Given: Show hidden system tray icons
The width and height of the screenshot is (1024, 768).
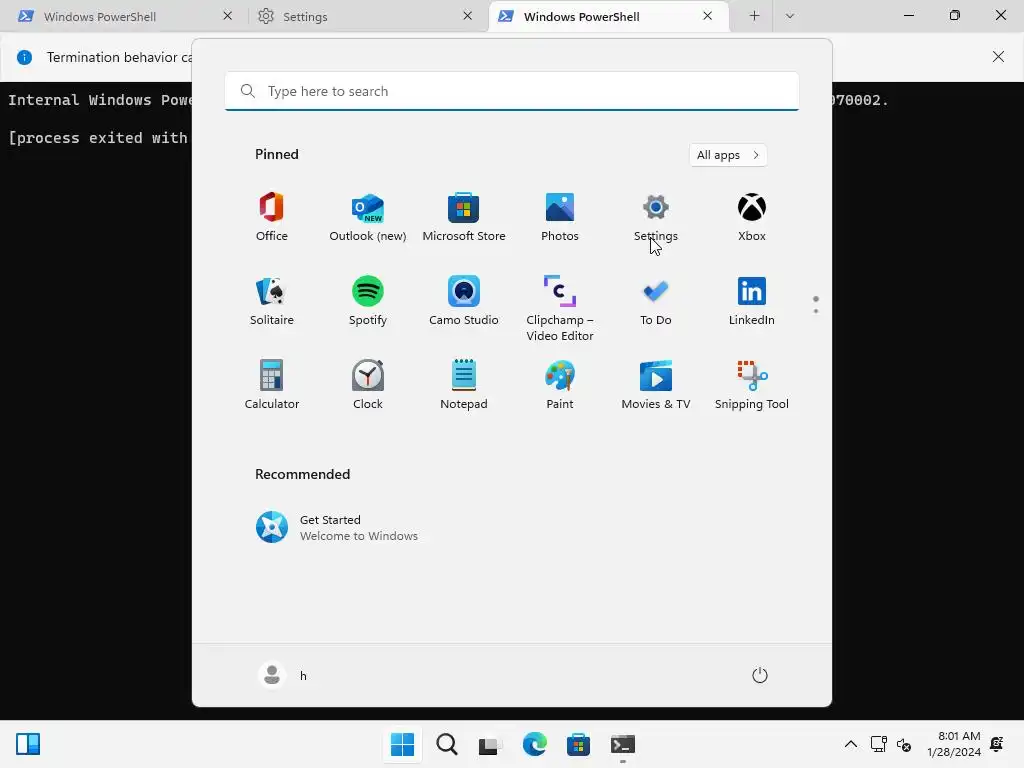Looking at the screenshot, I should click(851, 744).
